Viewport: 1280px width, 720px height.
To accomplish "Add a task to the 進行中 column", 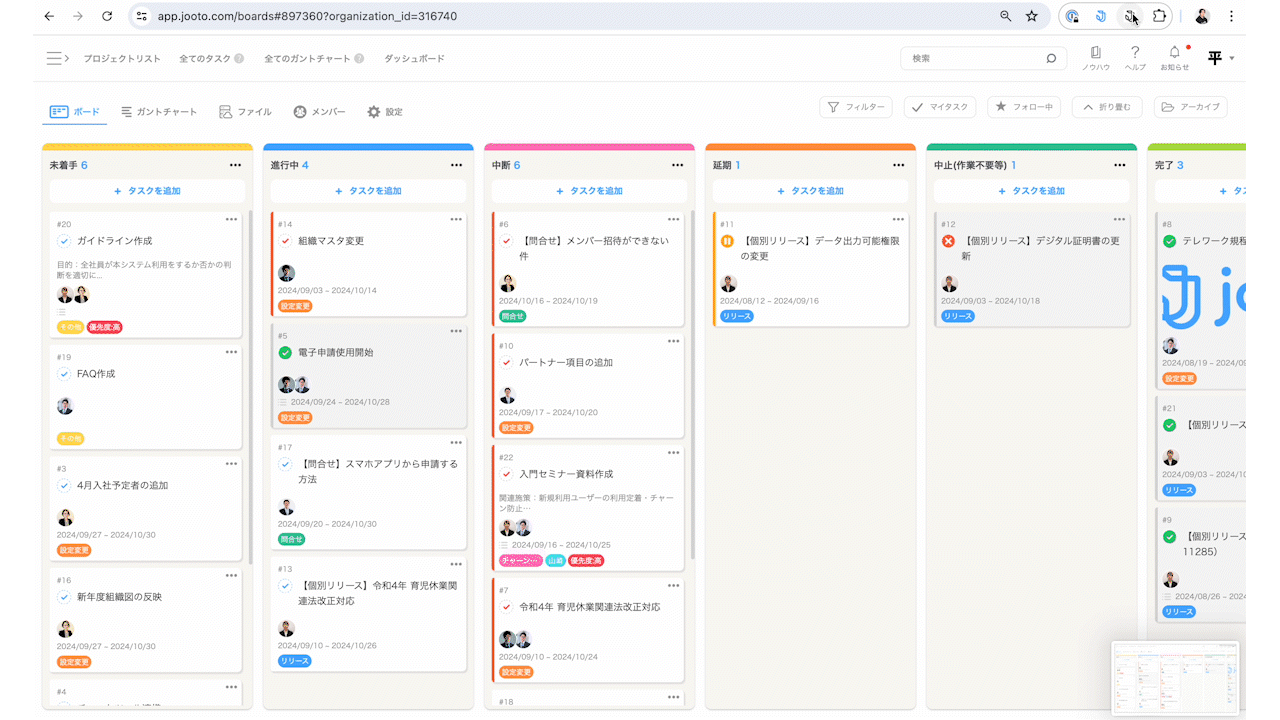I will point(368,190).
